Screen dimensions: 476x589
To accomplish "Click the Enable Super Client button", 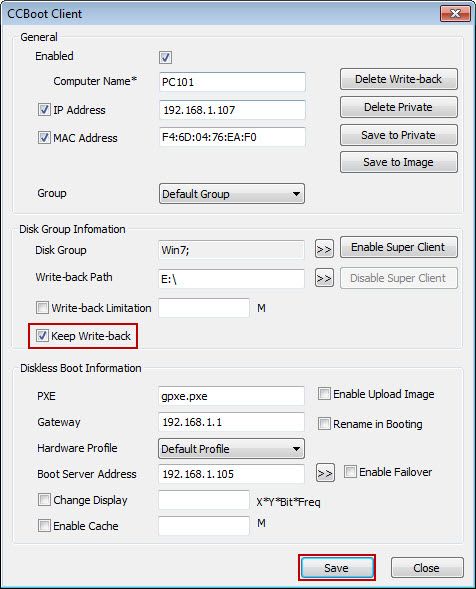I will tap(399, 247).
